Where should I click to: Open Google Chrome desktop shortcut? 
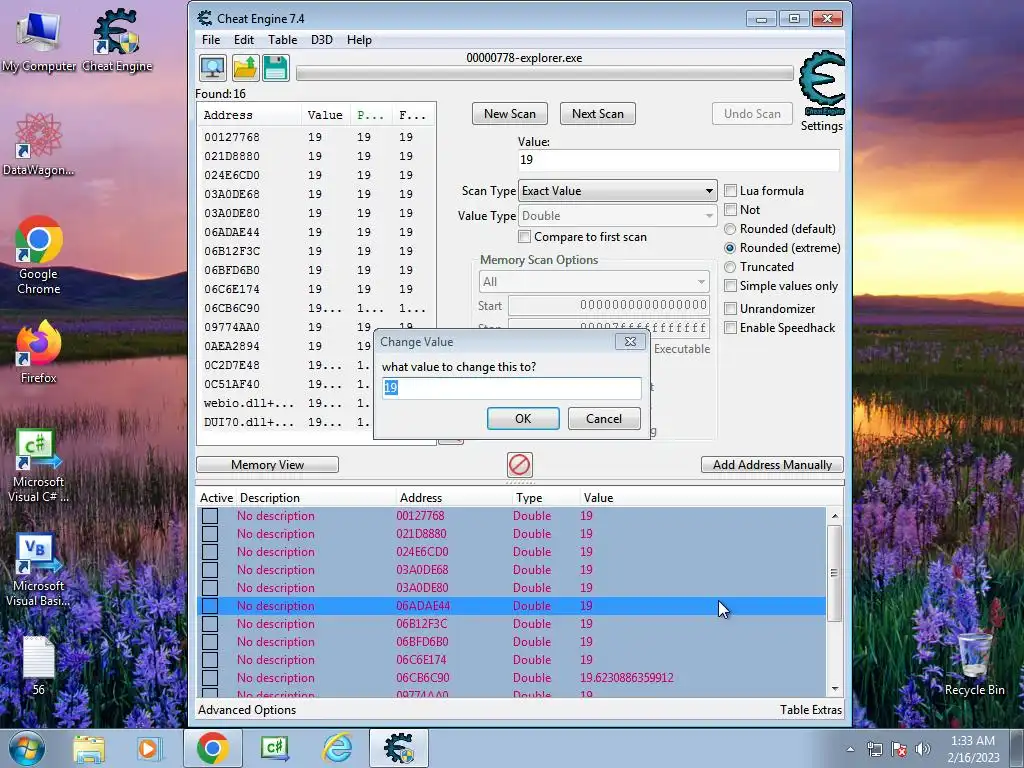pyautogui.click(x=39, y=255)
